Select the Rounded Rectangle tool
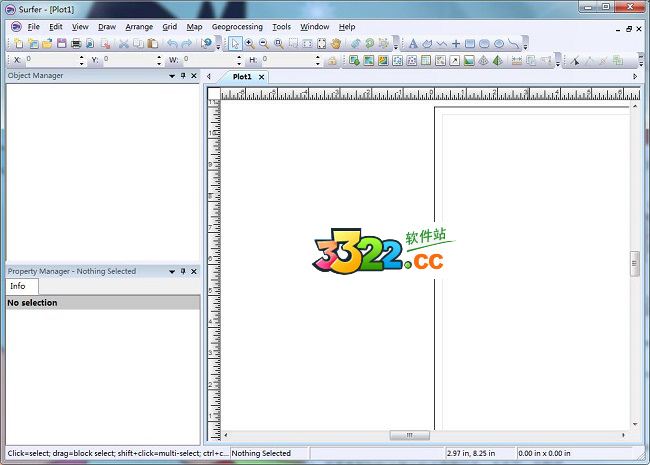 pyautogui.click(x=484, y=43)
